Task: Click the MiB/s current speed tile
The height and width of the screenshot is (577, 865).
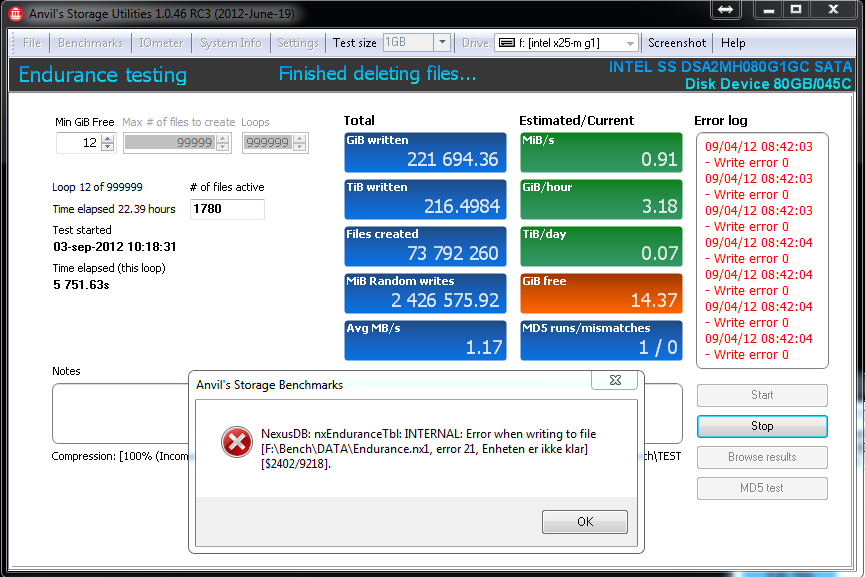Action: click(601, 152)
